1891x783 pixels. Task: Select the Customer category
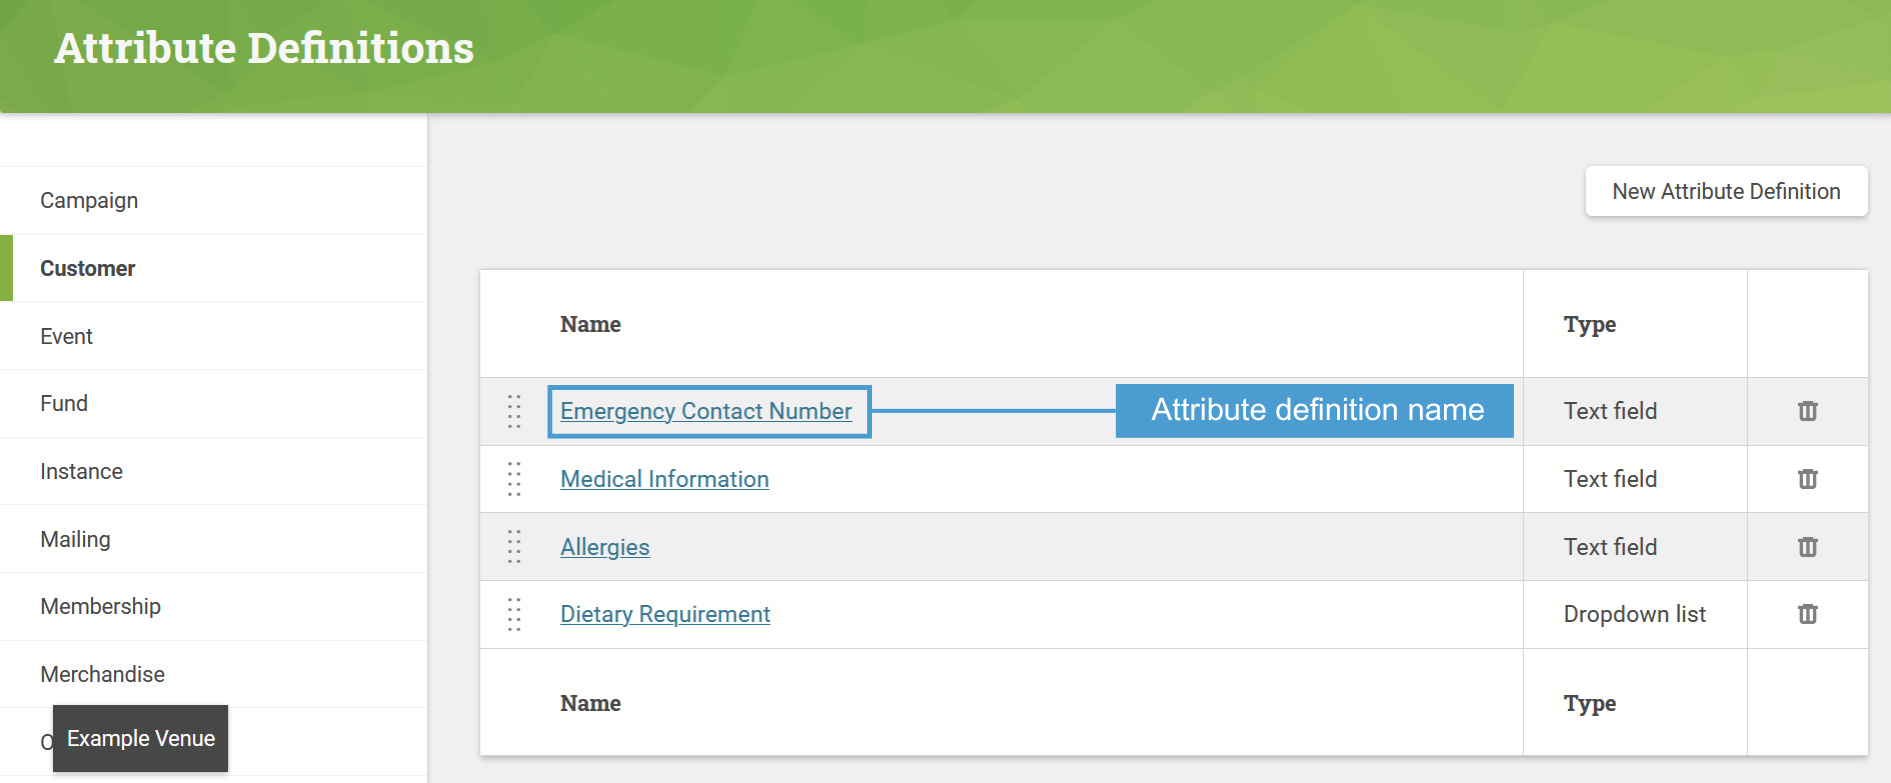87,268
